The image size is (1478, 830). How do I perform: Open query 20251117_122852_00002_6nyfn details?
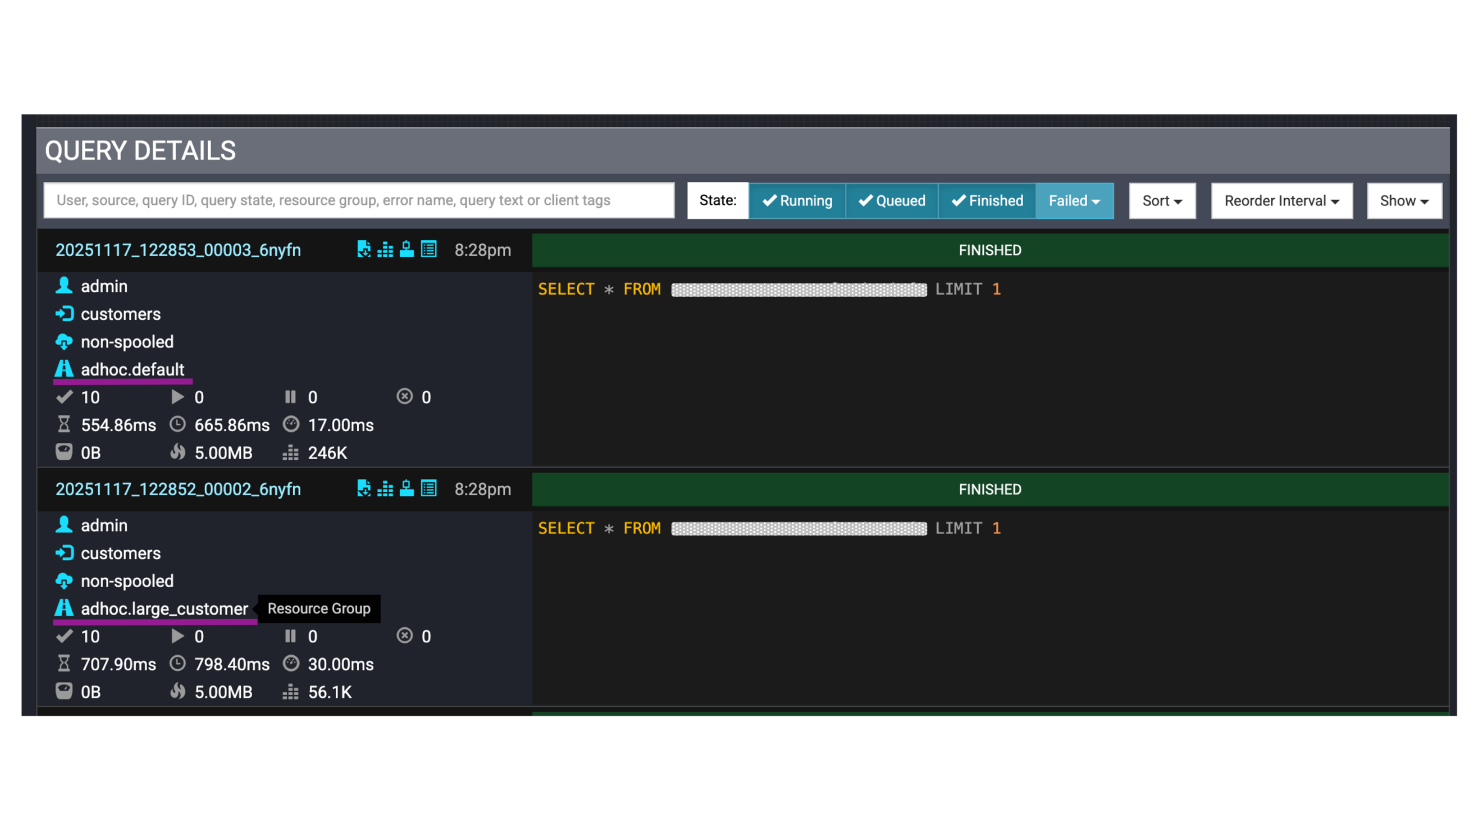click(178, 489)
